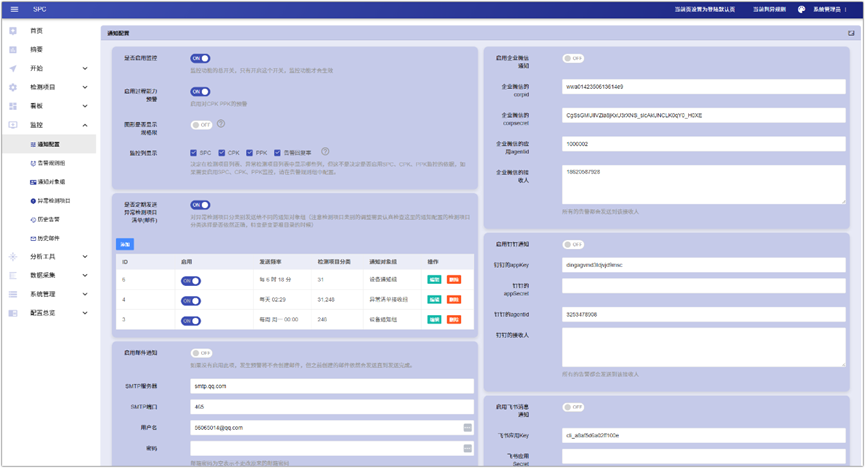This screenshot has width=865, height=468.
Task: Open 历史告警 in the sidebar
Action: pos(48,220)
